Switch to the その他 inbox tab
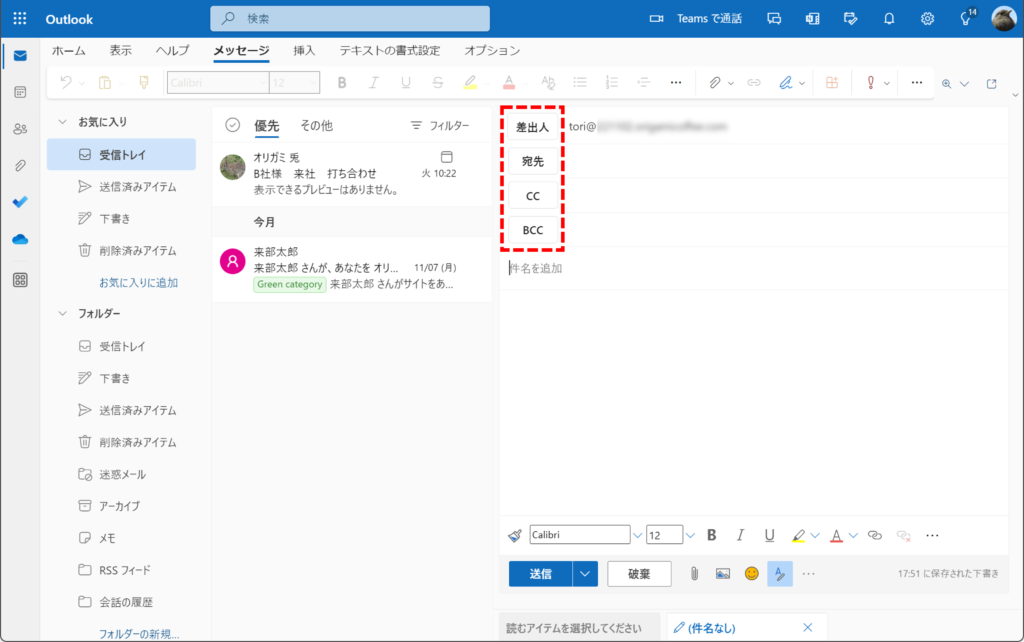This screenshot has height=642, width=1024. coord(316,125)
